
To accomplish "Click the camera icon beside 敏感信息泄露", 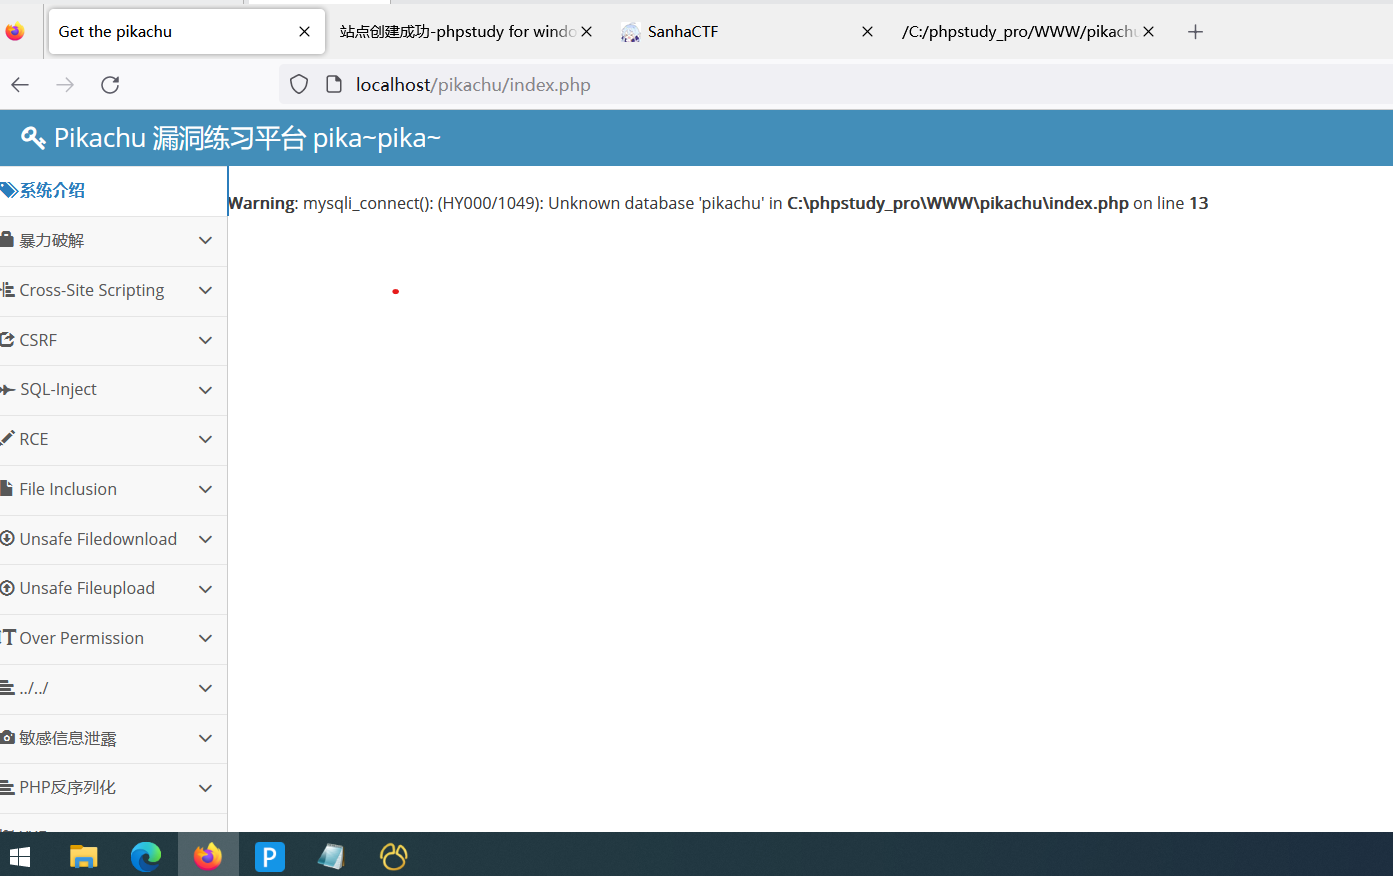I will point(8,738).
